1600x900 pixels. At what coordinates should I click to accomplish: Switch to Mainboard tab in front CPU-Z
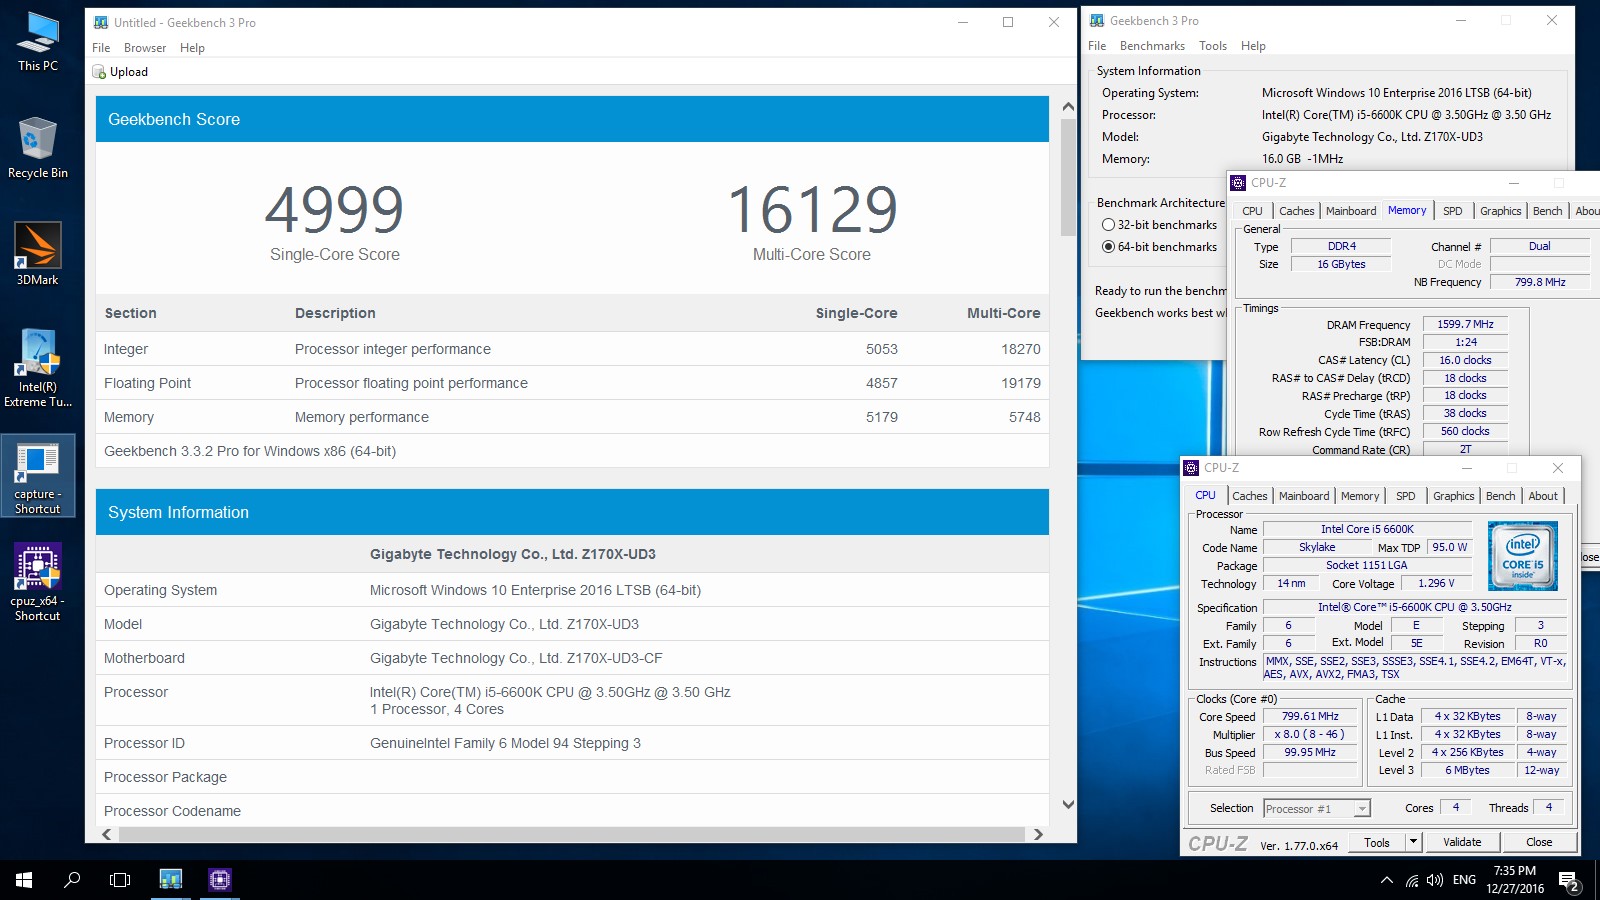(x=1304, y=496)
